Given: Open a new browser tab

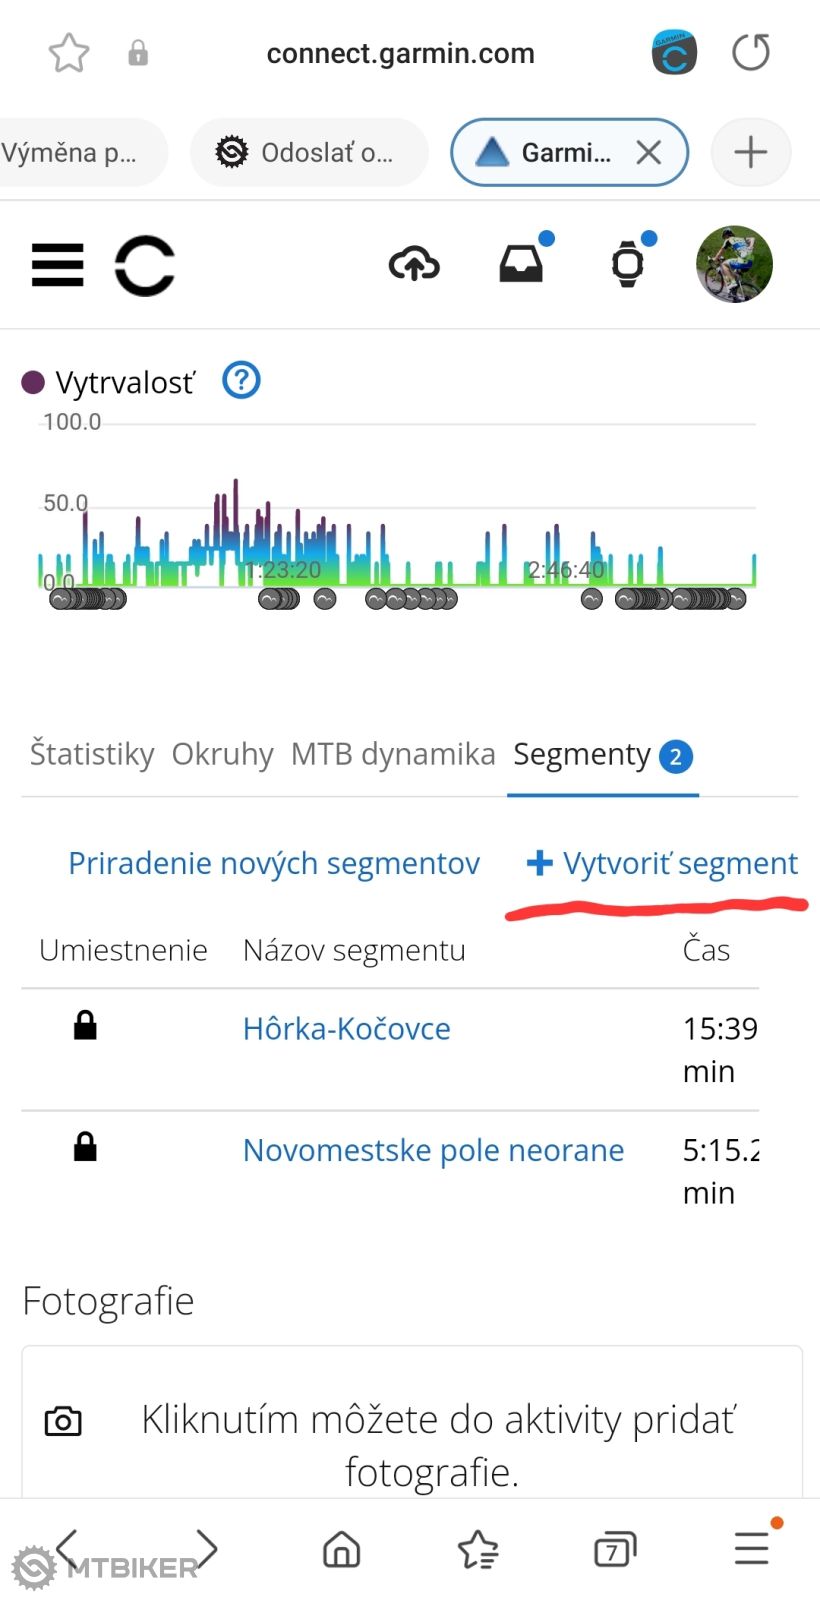Looking at the screenshot, I should [x=750, y=153].
